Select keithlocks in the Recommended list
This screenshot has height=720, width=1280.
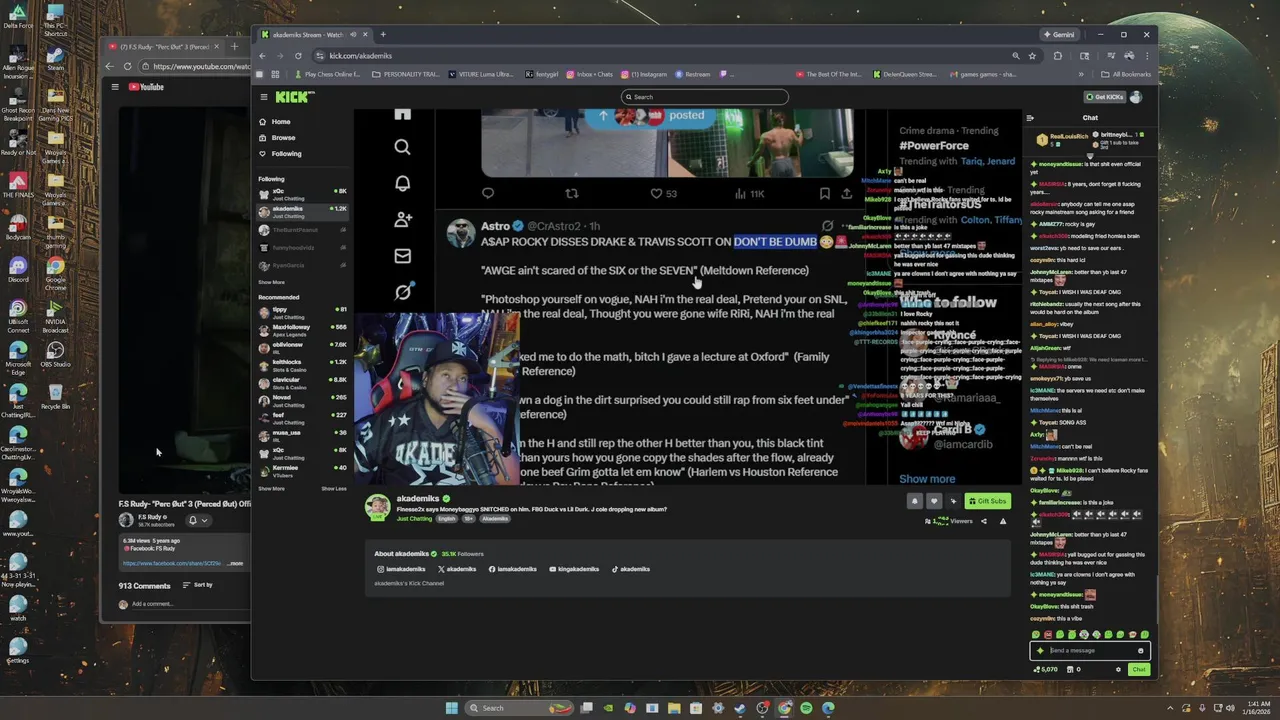[x=302, y=364]
